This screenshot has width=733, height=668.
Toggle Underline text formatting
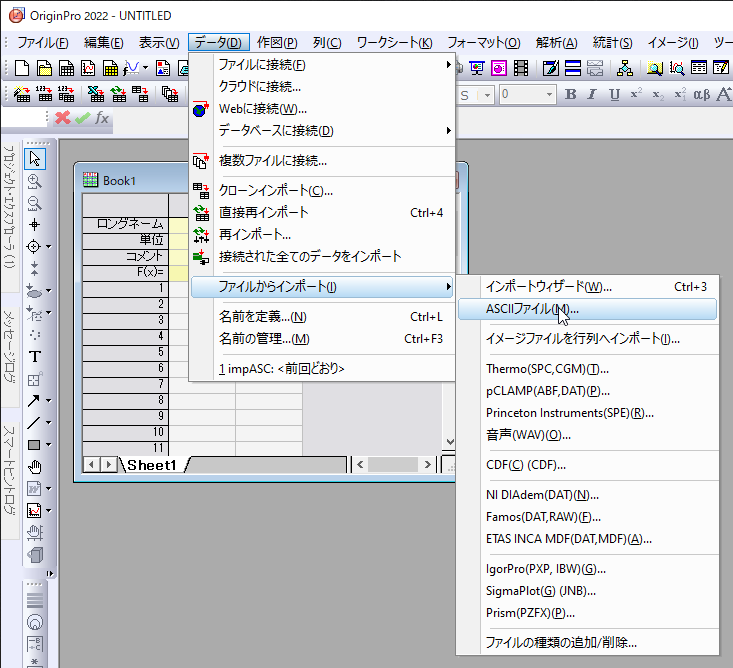click(x=614, y=94)
